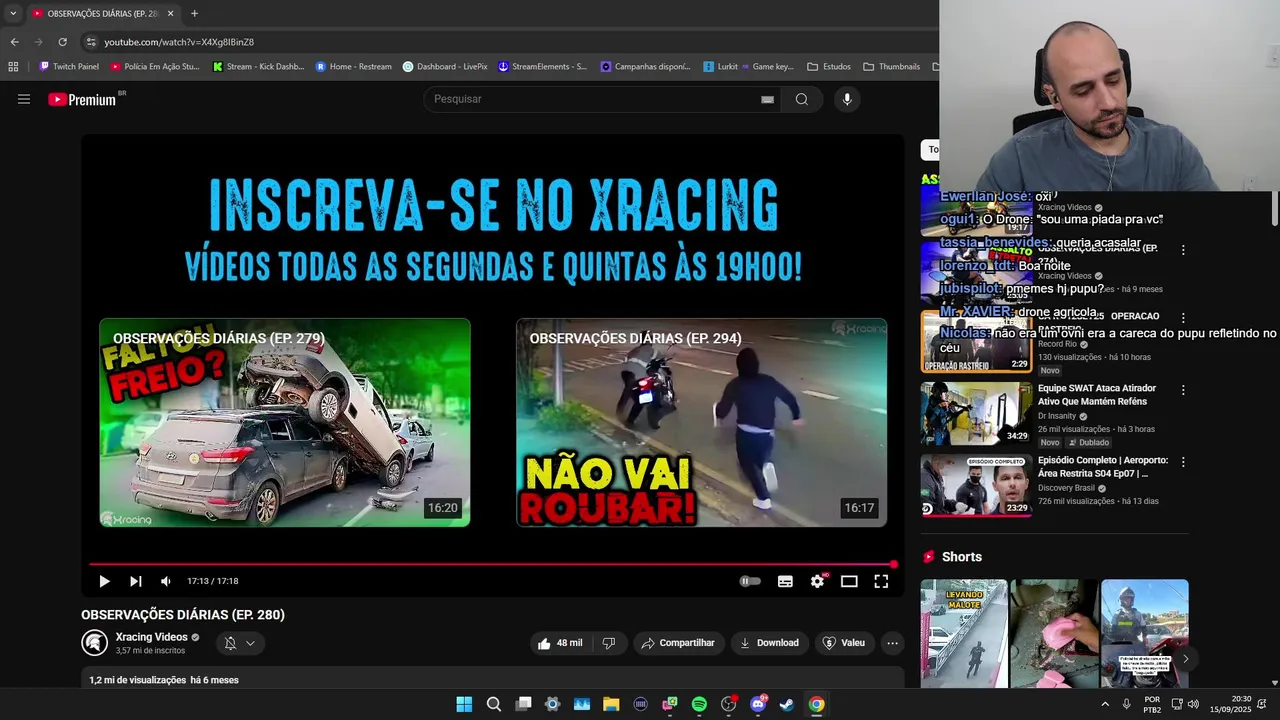The height and width of the screenshot is (720, 1280).
Task: Open the YouTube hamburger guide menu
Action: point(24,99)
